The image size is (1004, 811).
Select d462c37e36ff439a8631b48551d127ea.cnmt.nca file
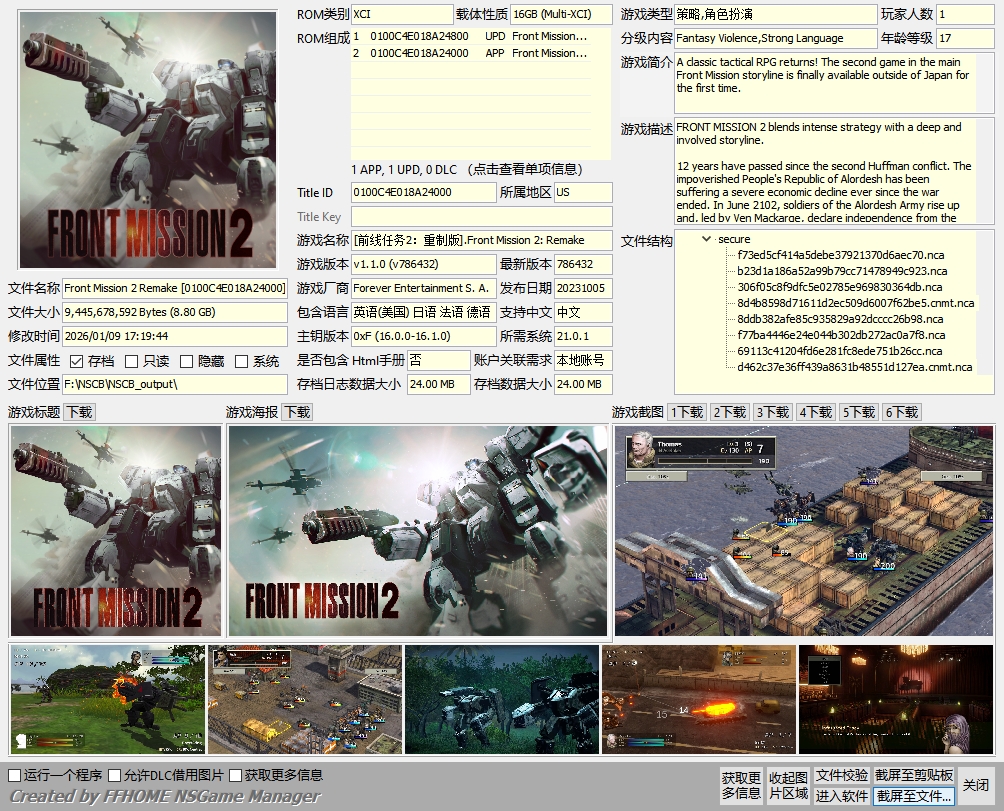pyautogui.click(x=854, y=367)
